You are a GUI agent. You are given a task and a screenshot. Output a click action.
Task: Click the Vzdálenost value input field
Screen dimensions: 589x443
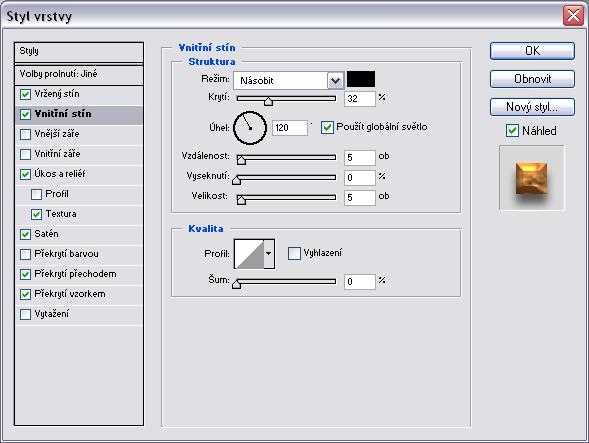click(359, 157)
